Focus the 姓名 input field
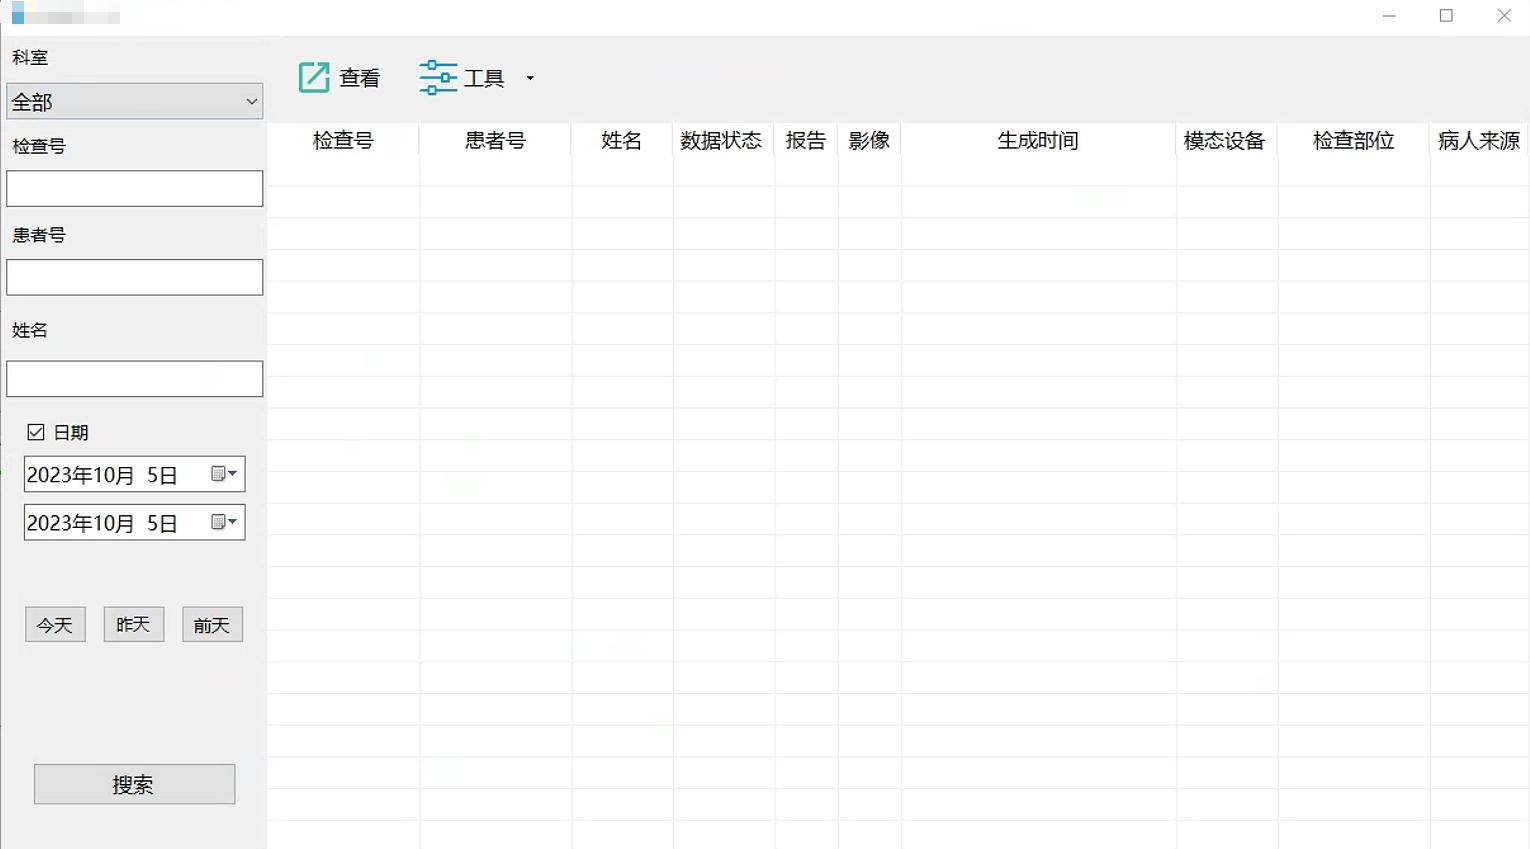 tap(135, 379)
